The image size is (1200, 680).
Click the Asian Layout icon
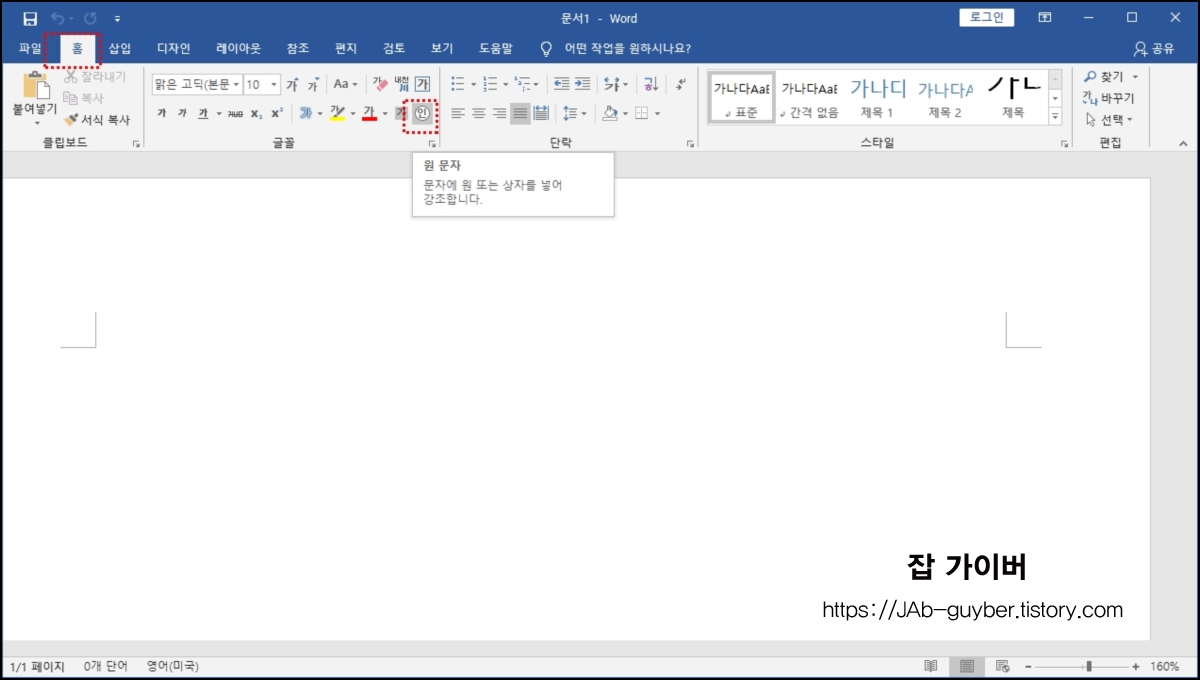(612, 85)
